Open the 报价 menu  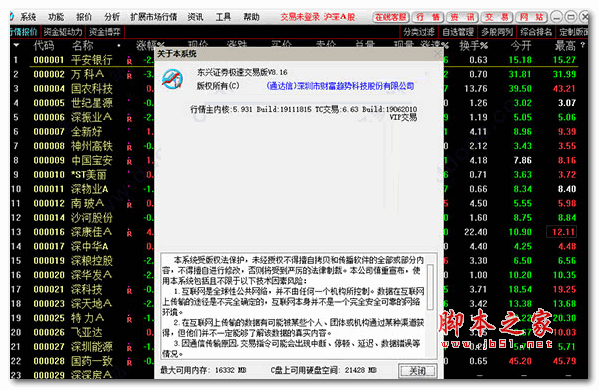click(84, 17)
